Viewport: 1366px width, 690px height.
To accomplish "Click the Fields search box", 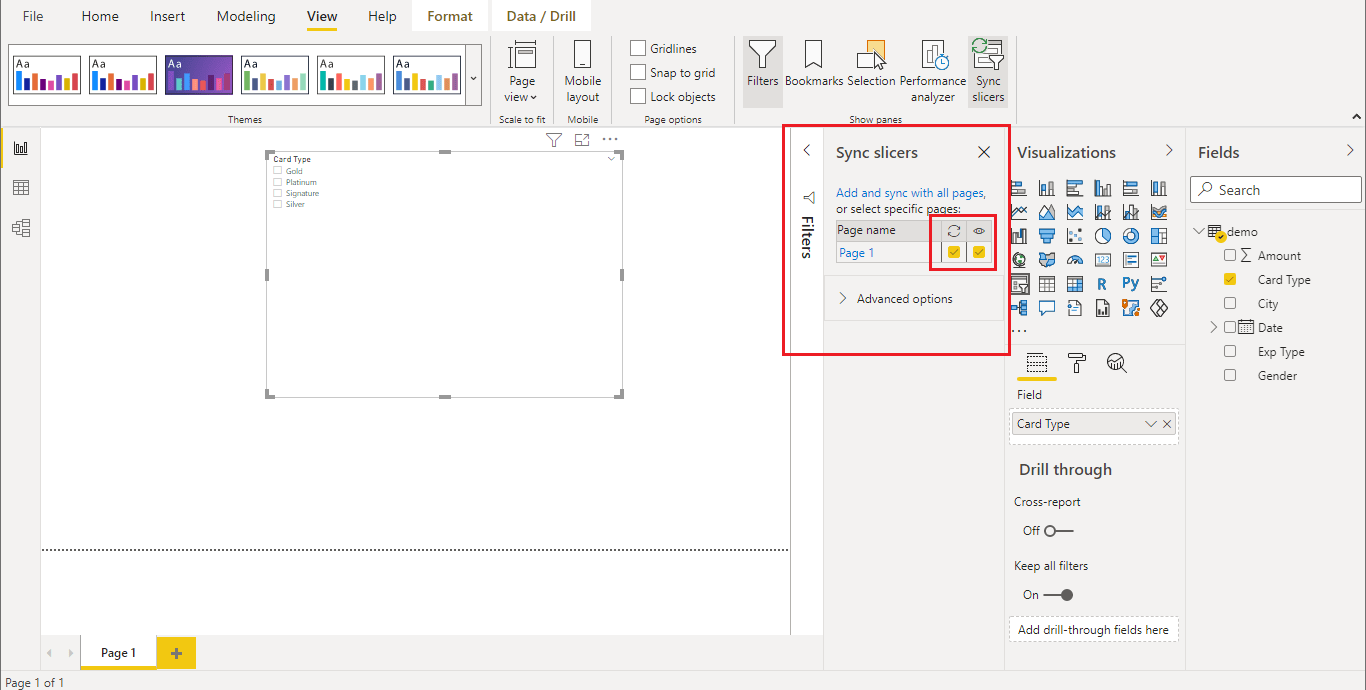I will click(x=1275, y=189).
